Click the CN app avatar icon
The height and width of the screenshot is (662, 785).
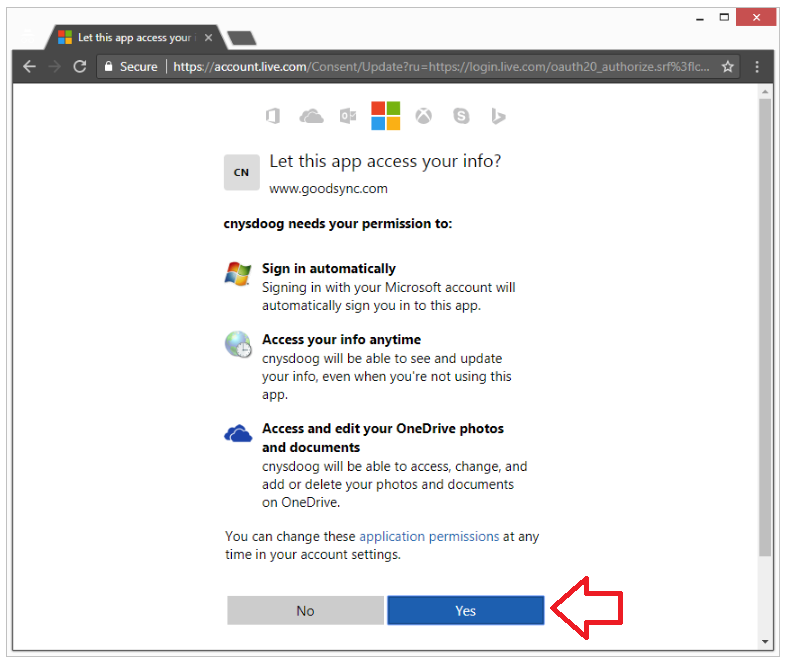click(x=241, y=172)
